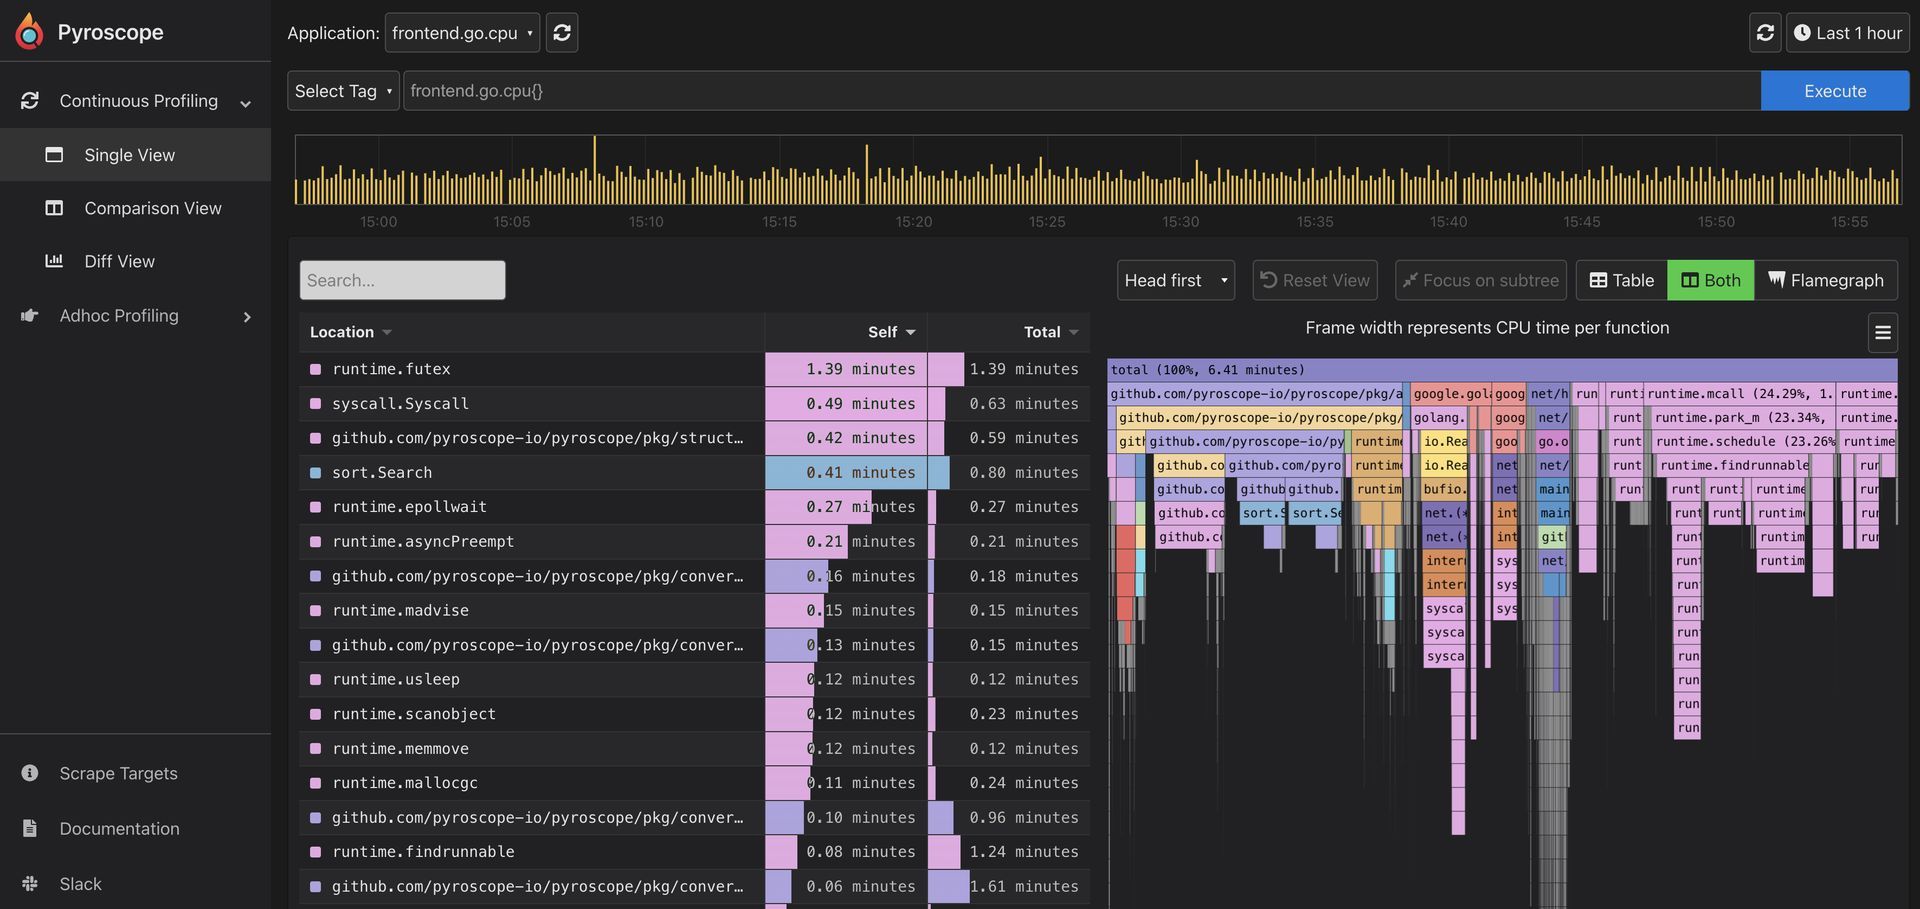Click the Adhoc Profiling pointing hand icon

pyautogui.click(x=30, y=316)
